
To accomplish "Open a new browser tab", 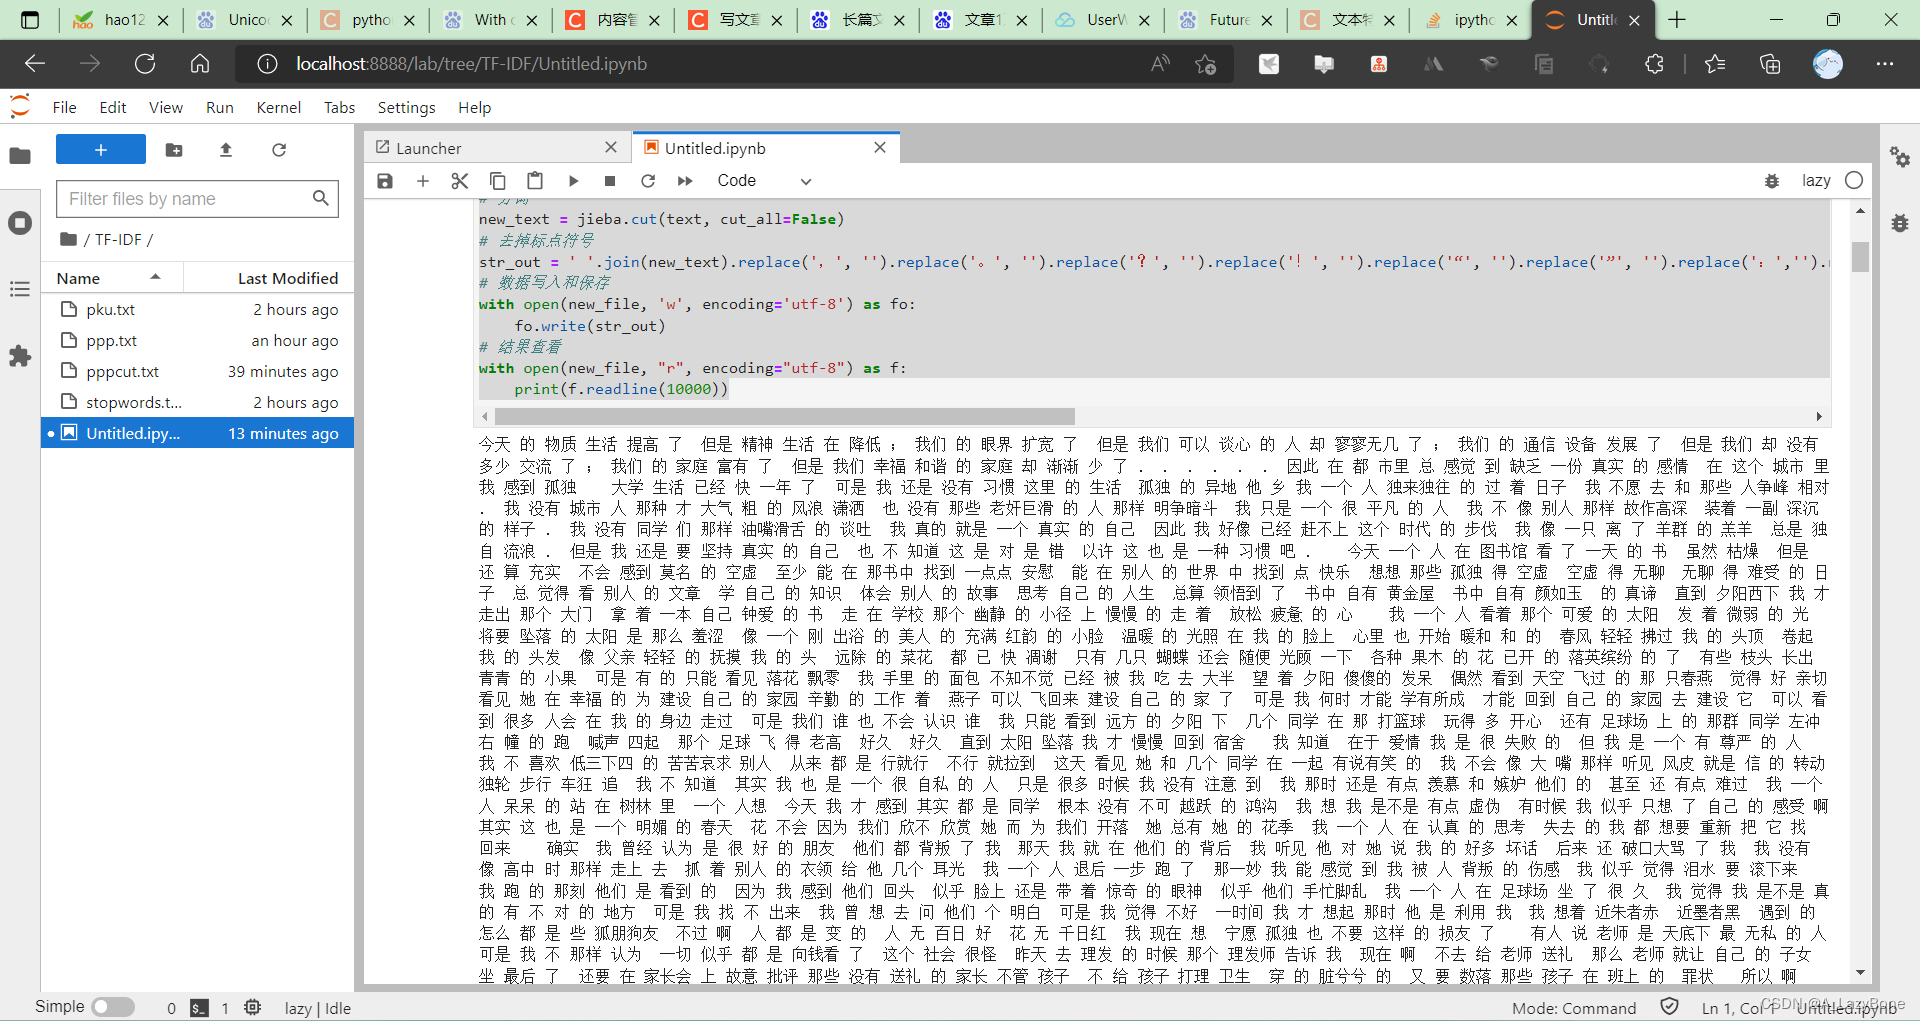I will point(1677,20).
